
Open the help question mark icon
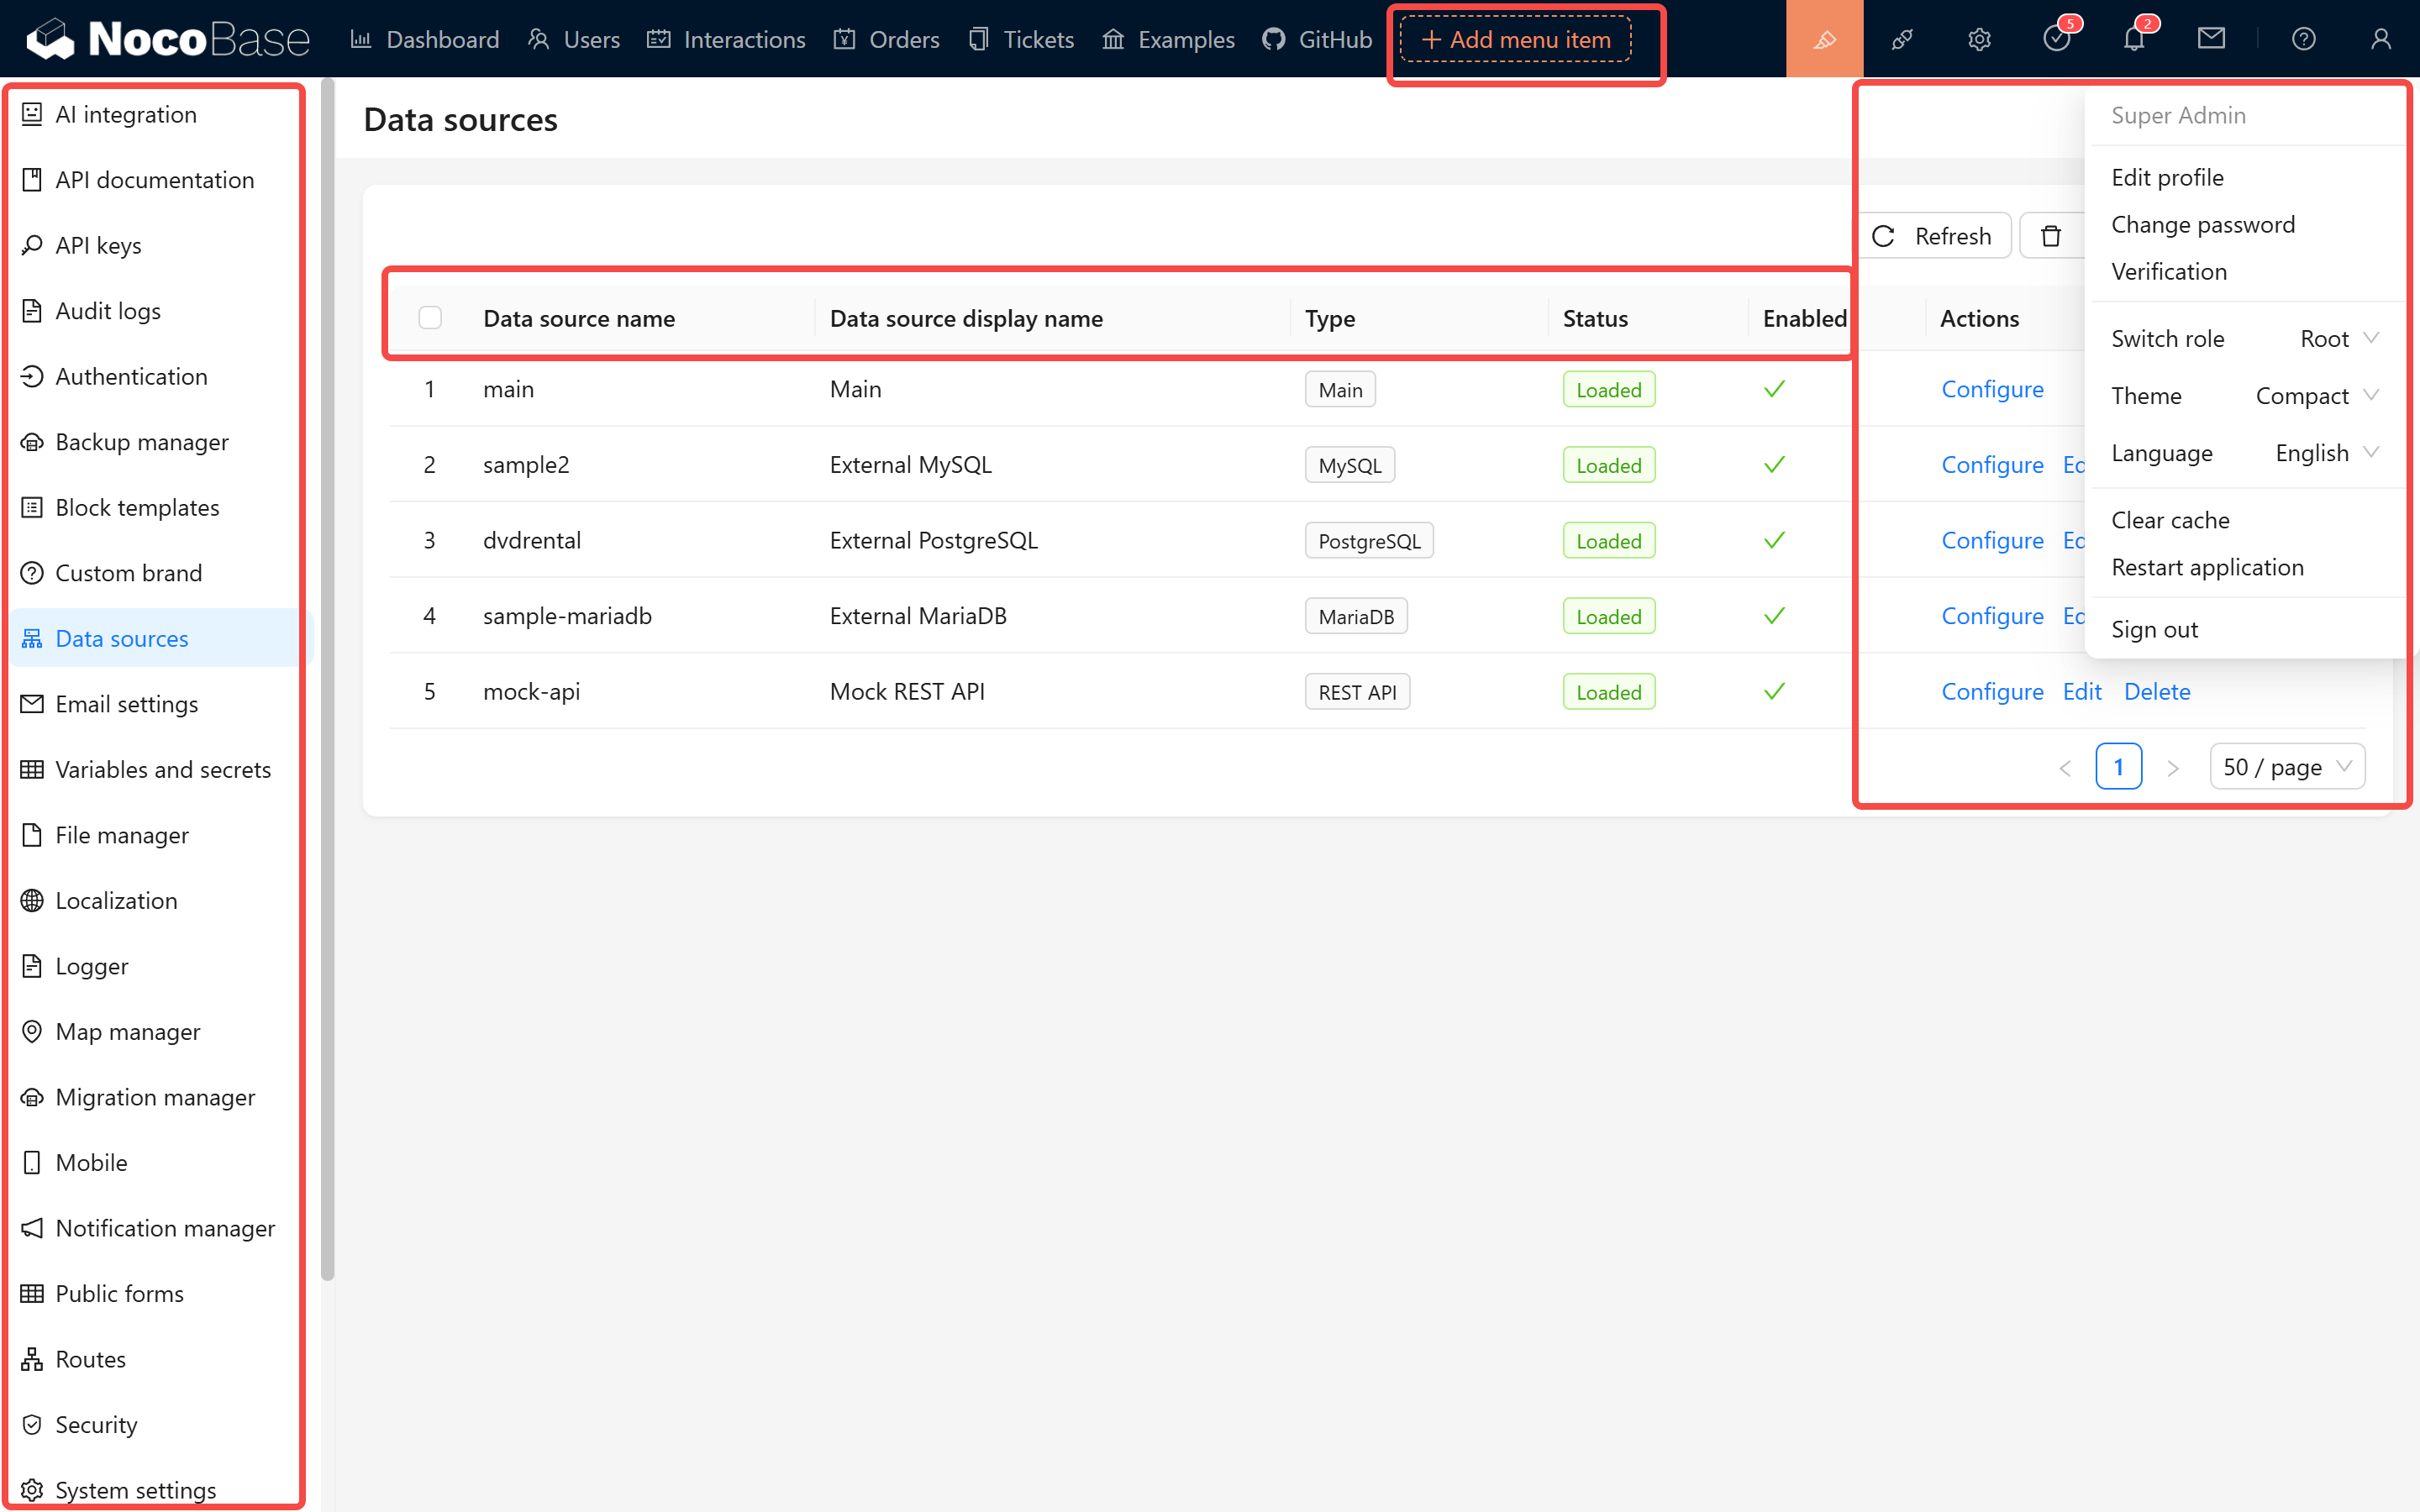[x=2303, y=39]
